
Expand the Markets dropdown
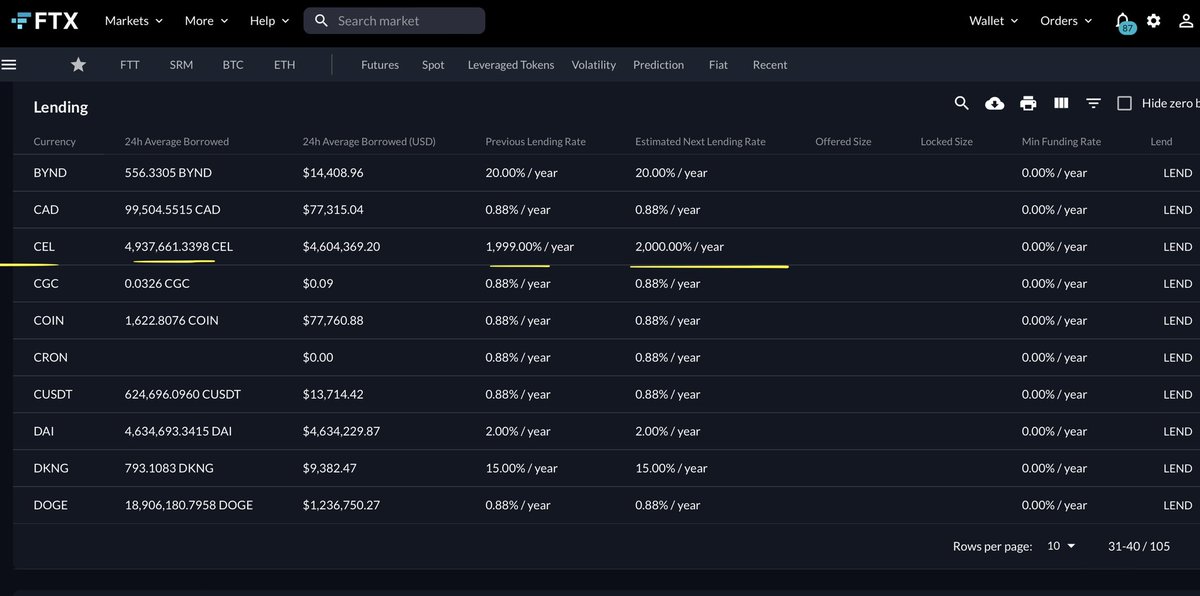point(134,20)
